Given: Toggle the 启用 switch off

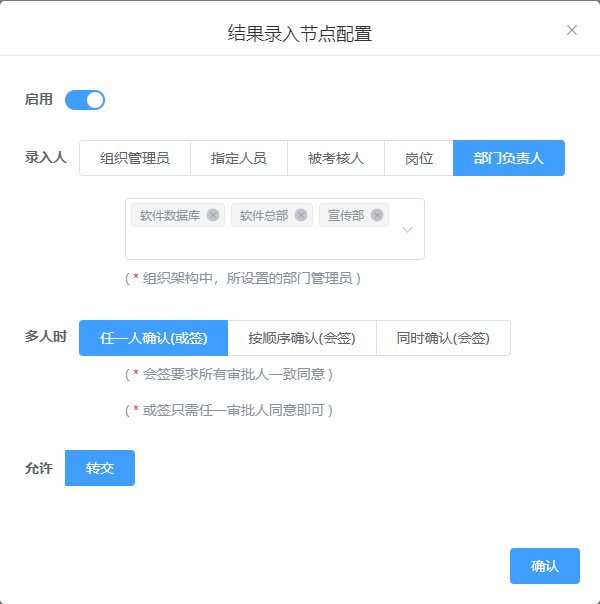Looking at the screenshot, I should coord(85,99).
